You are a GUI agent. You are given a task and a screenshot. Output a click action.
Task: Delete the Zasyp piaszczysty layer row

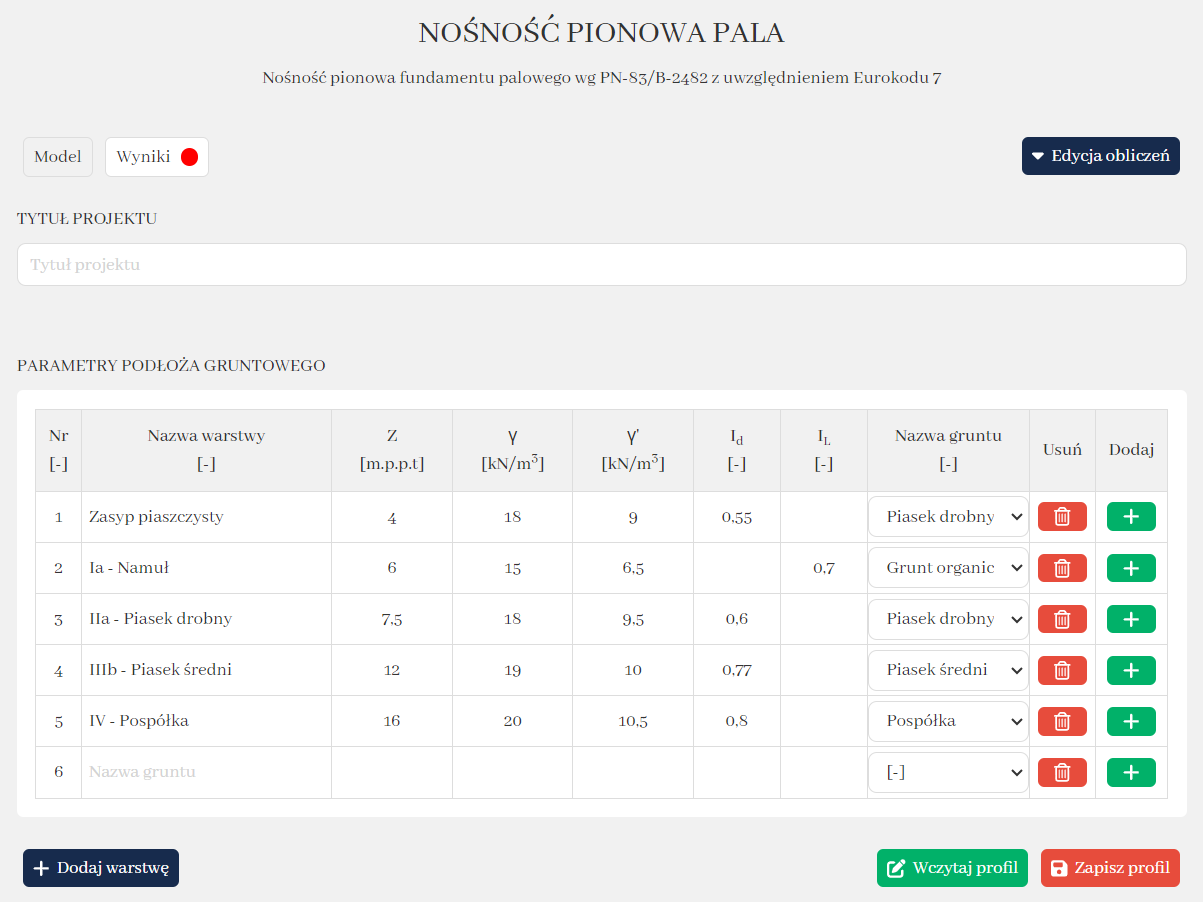click(1062, 517)
